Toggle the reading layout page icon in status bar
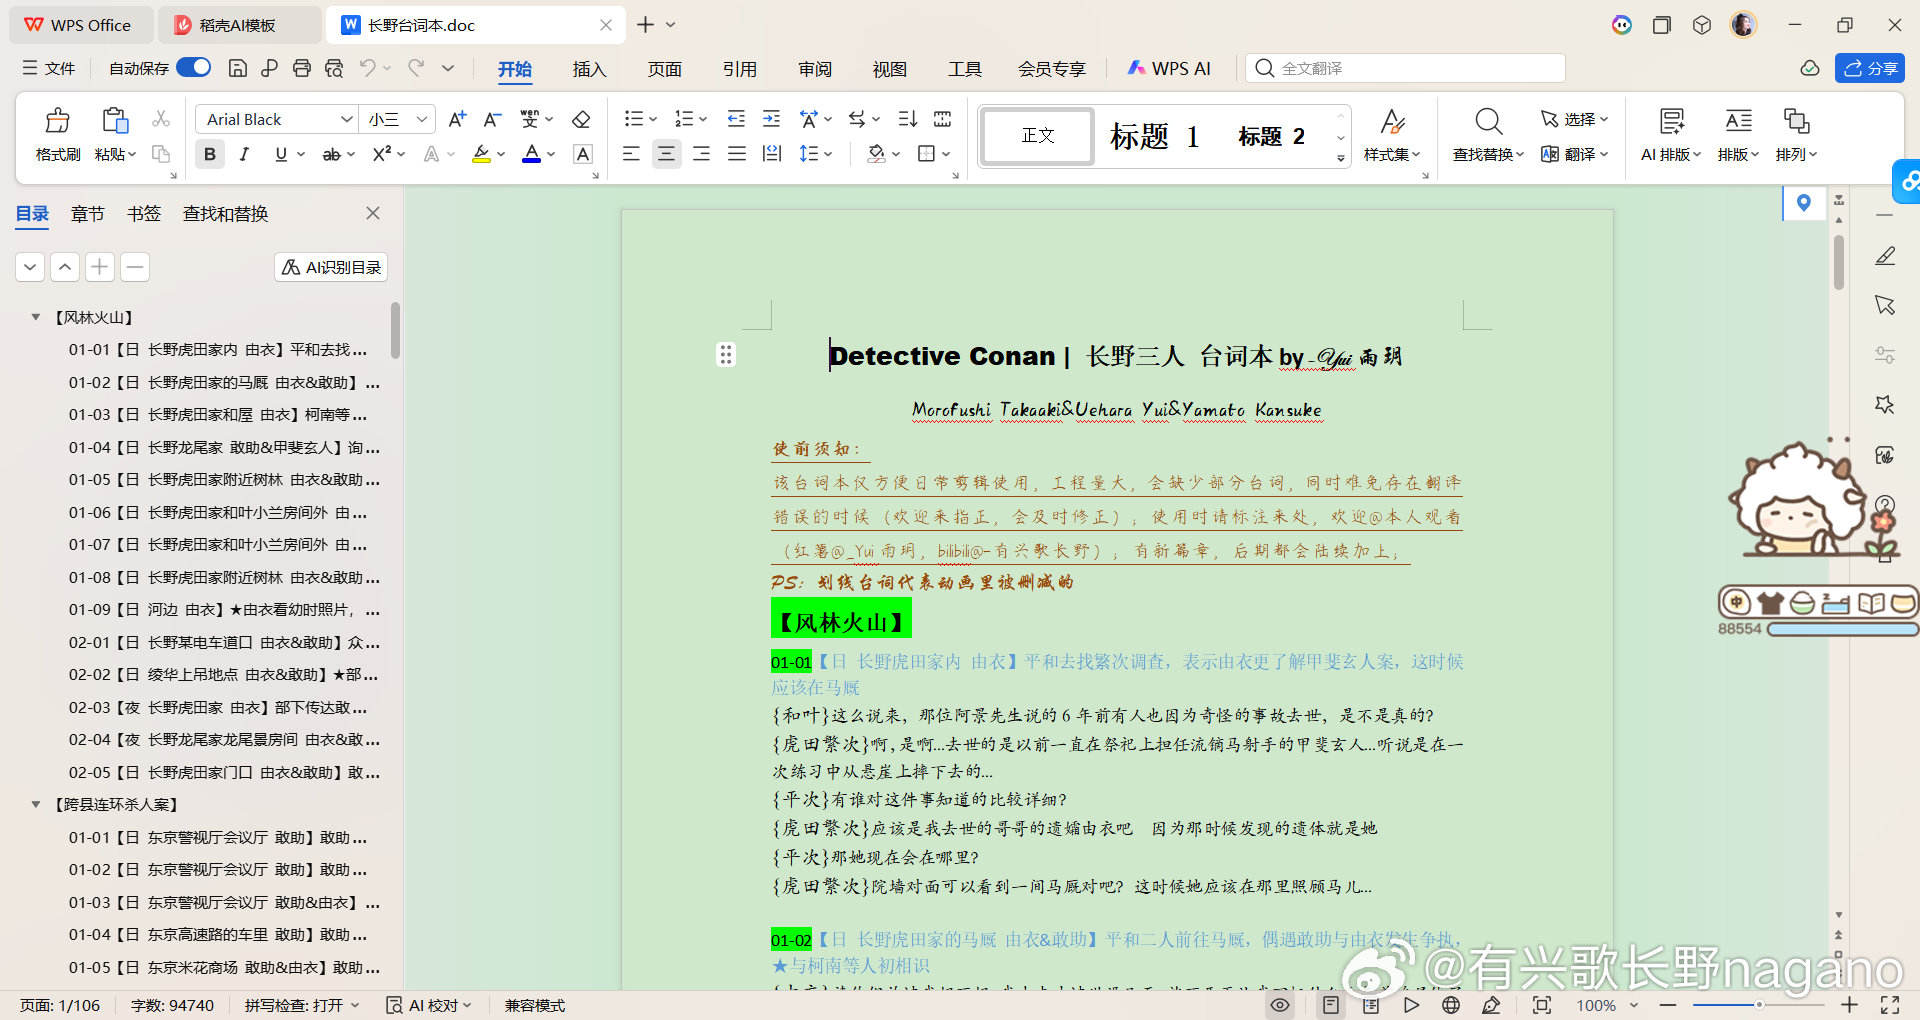The image size is (1920, 1020). click(1370, 1005)
